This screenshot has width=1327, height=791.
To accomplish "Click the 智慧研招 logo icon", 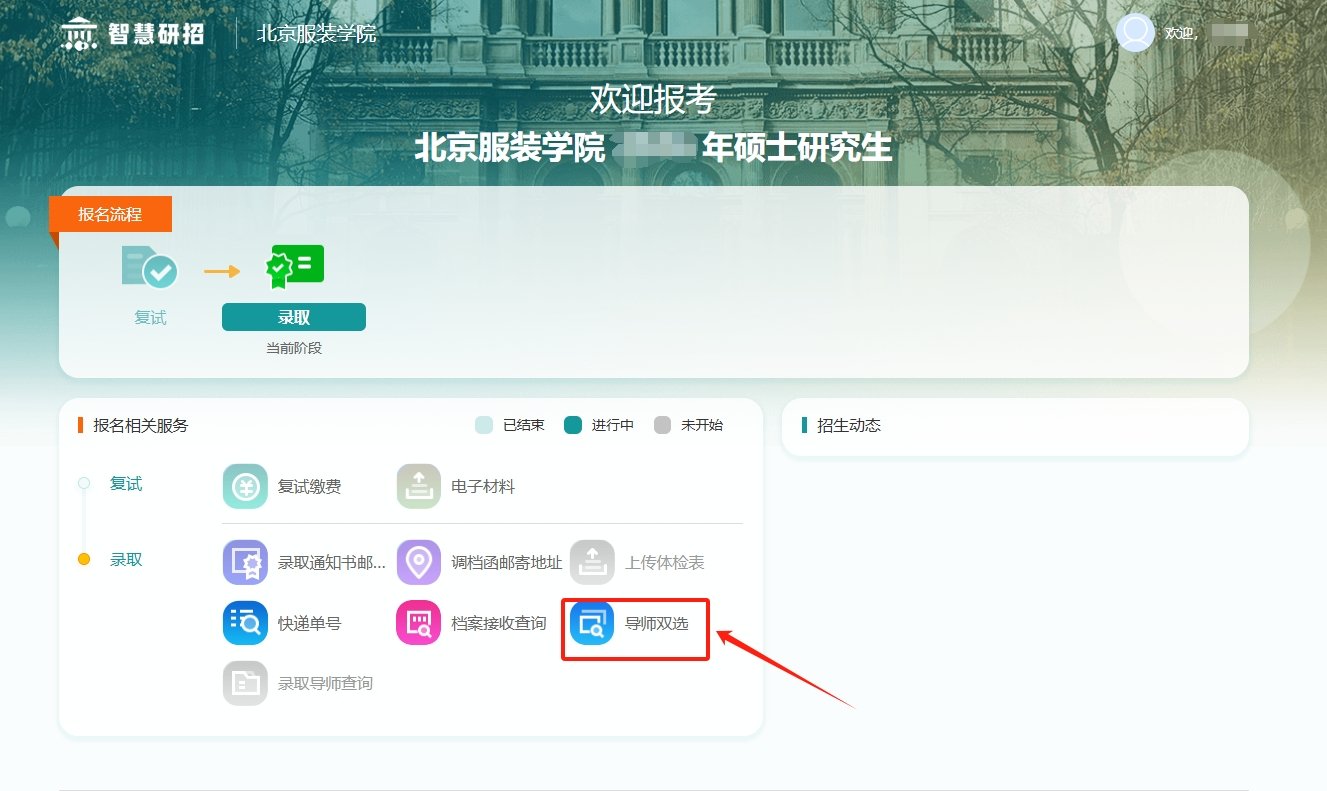I will point(80,33).
